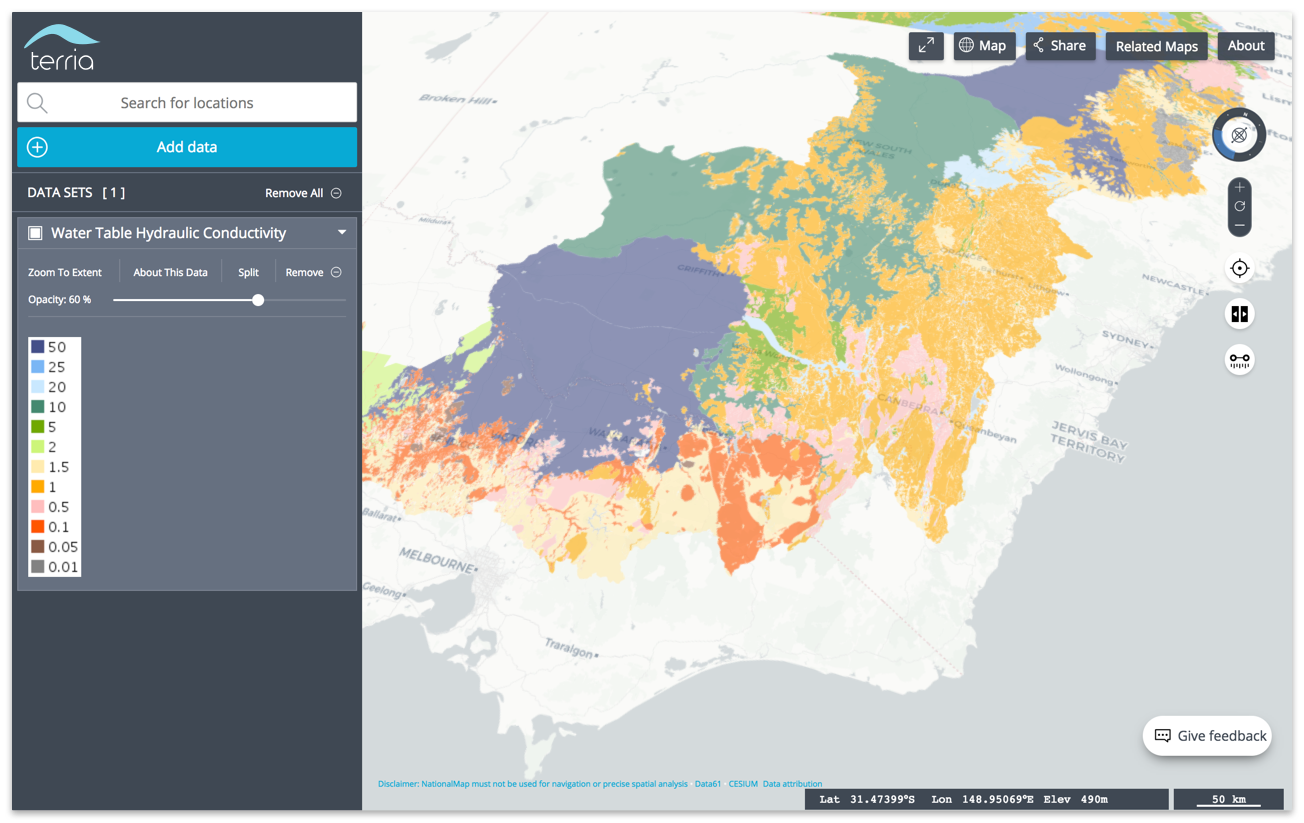This screenshot has height=823, width=1304.
Task: Click the minus circle next to Remove All
Action: click(336, 193)
